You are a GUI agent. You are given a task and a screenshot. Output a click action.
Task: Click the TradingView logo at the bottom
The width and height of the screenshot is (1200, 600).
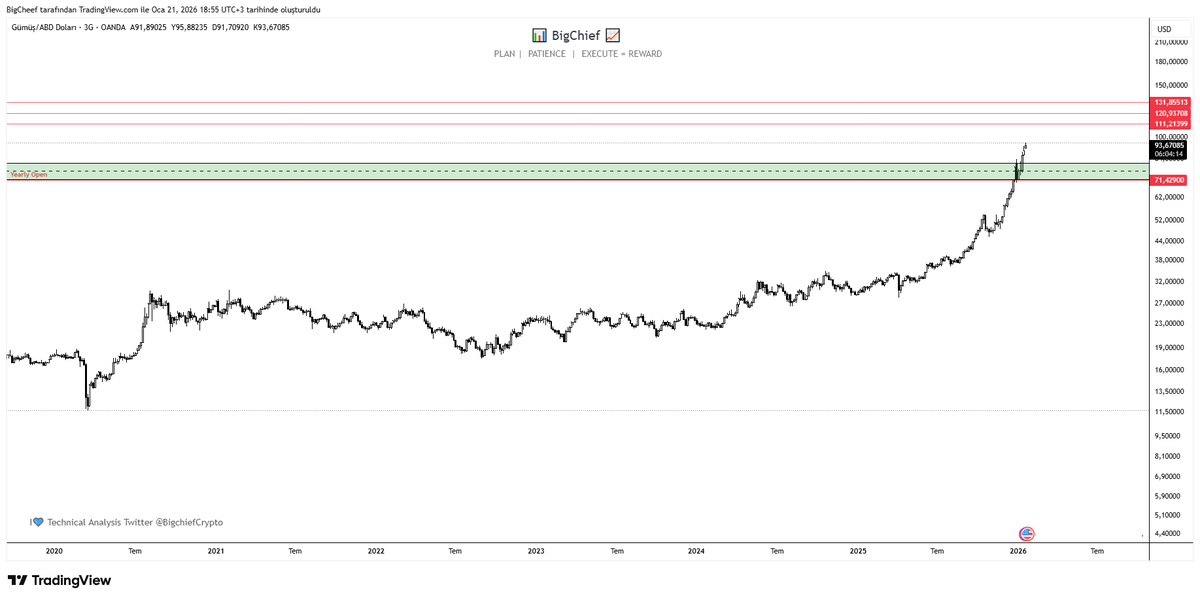[x=59, y=580]
